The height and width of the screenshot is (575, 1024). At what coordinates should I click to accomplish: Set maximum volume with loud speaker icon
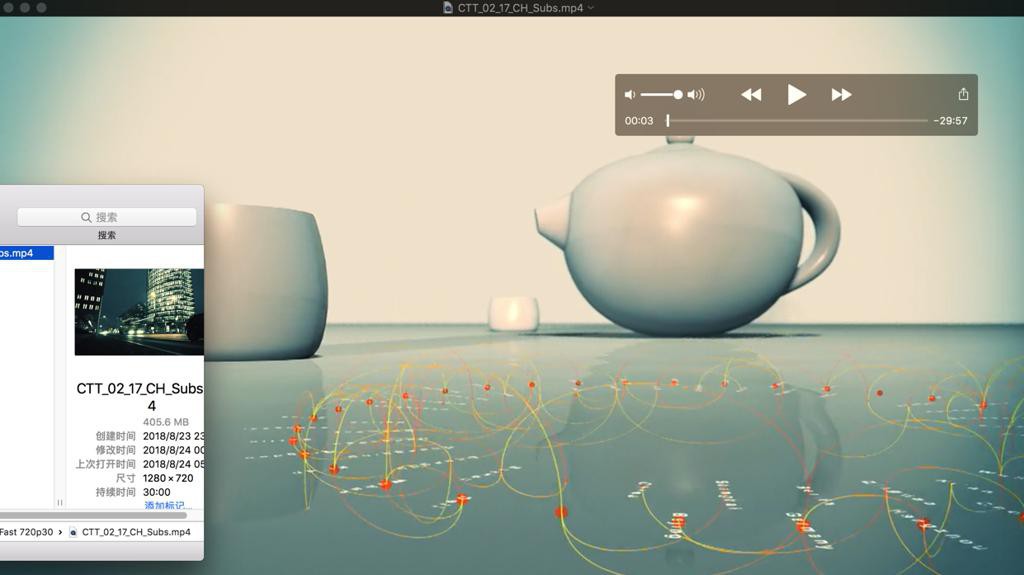[x=696, y=95]
